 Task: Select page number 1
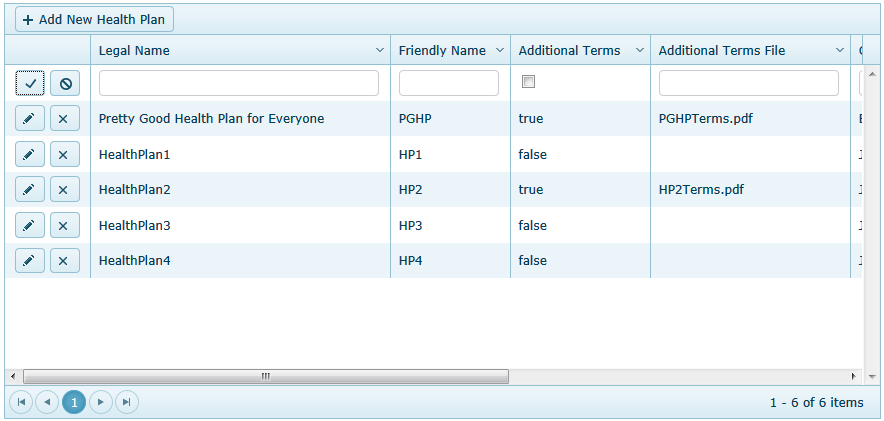pyautogui.click(x=74, y=402)
